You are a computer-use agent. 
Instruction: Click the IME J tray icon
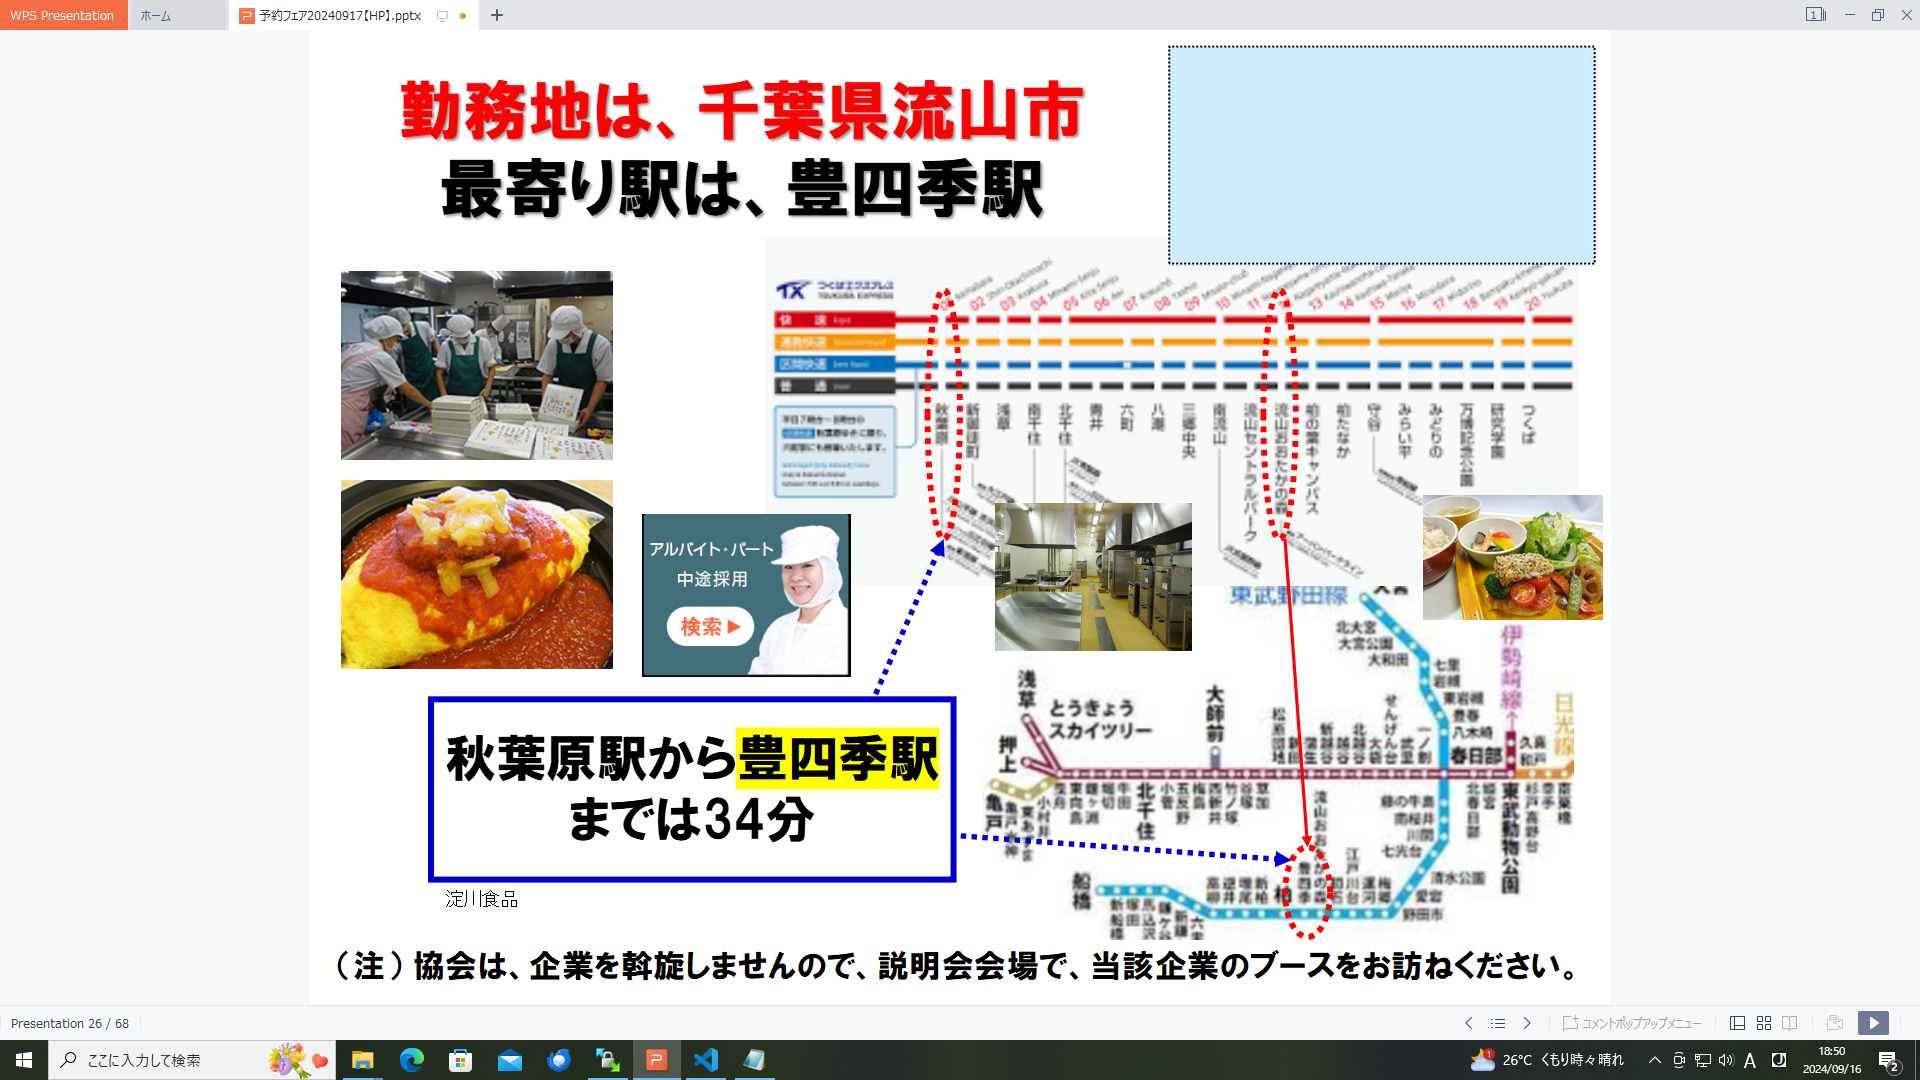tap(1779, 1060)
